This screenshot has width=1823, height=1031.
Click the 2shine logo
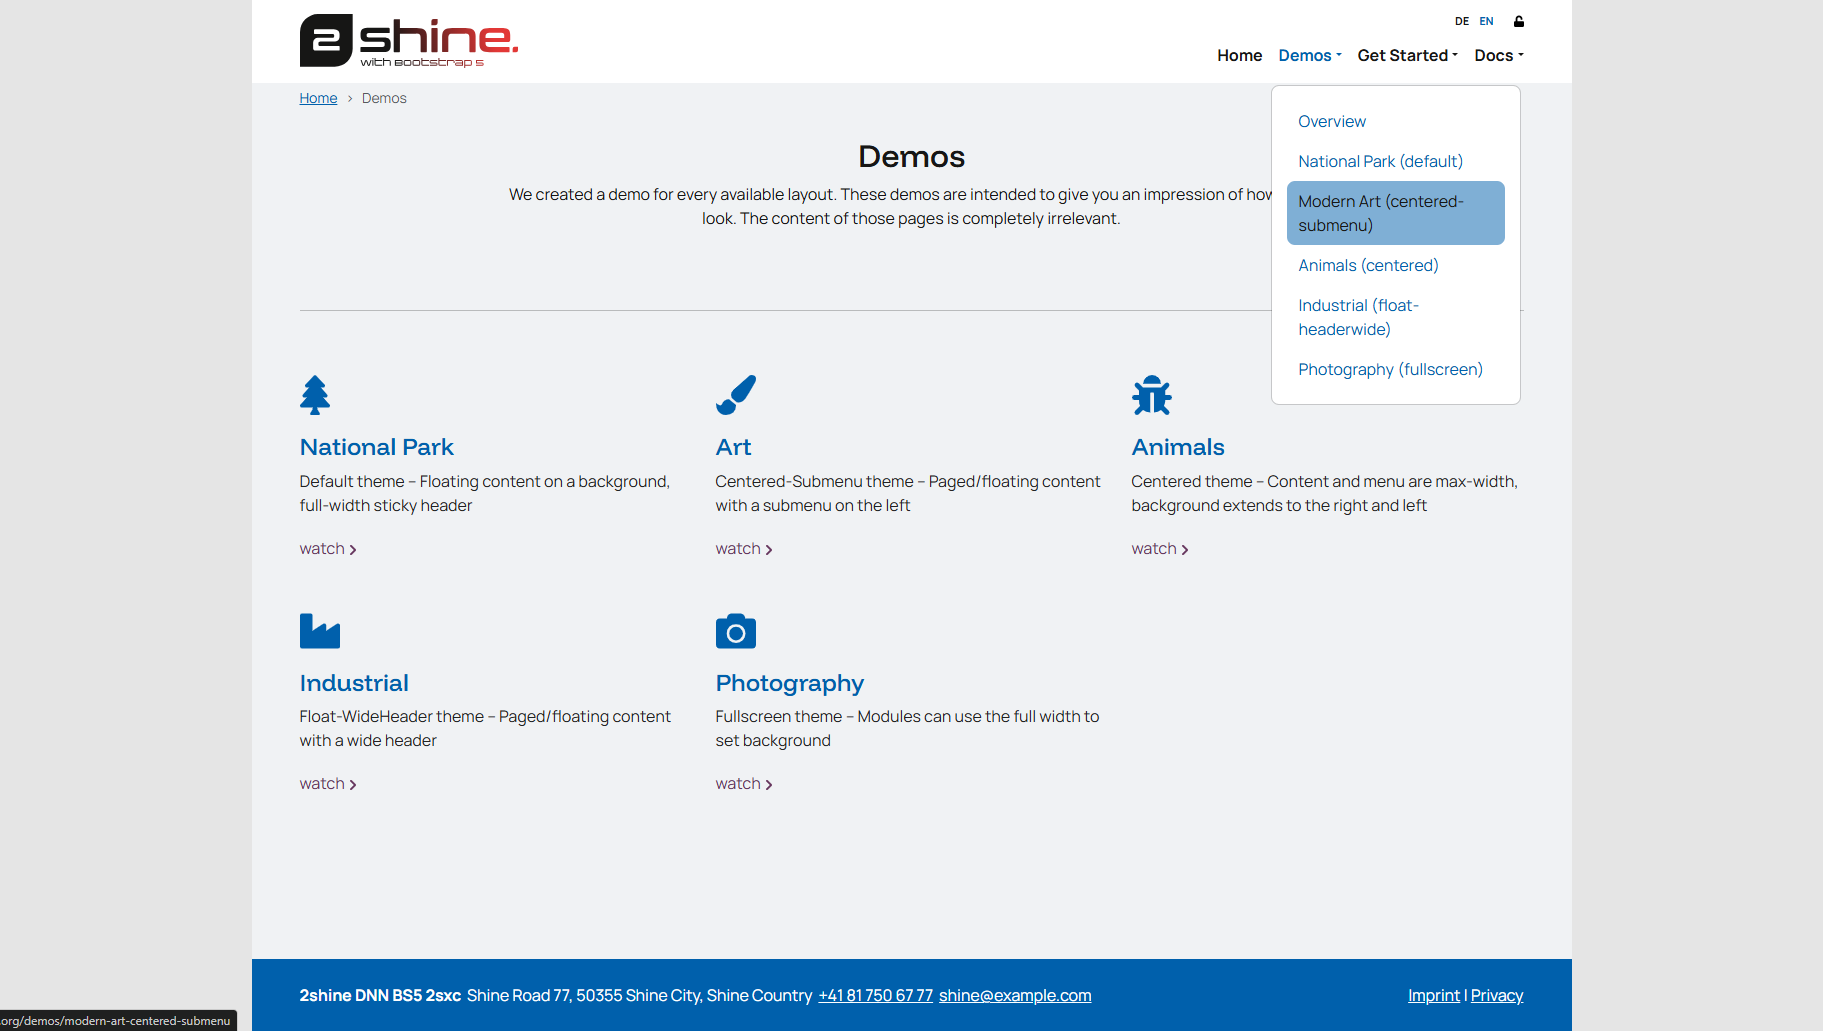[x=408, y=41]
